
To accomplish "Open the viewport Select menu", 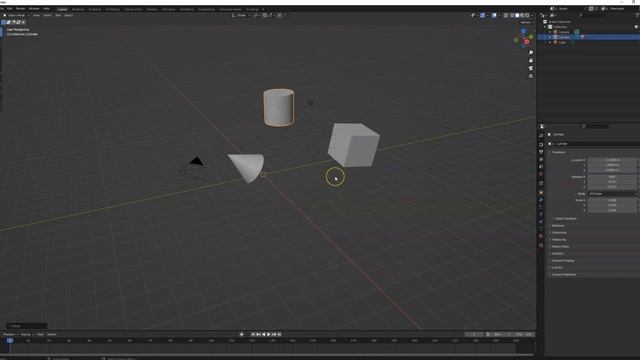I will pyautogui.click(x=47, y=15).
